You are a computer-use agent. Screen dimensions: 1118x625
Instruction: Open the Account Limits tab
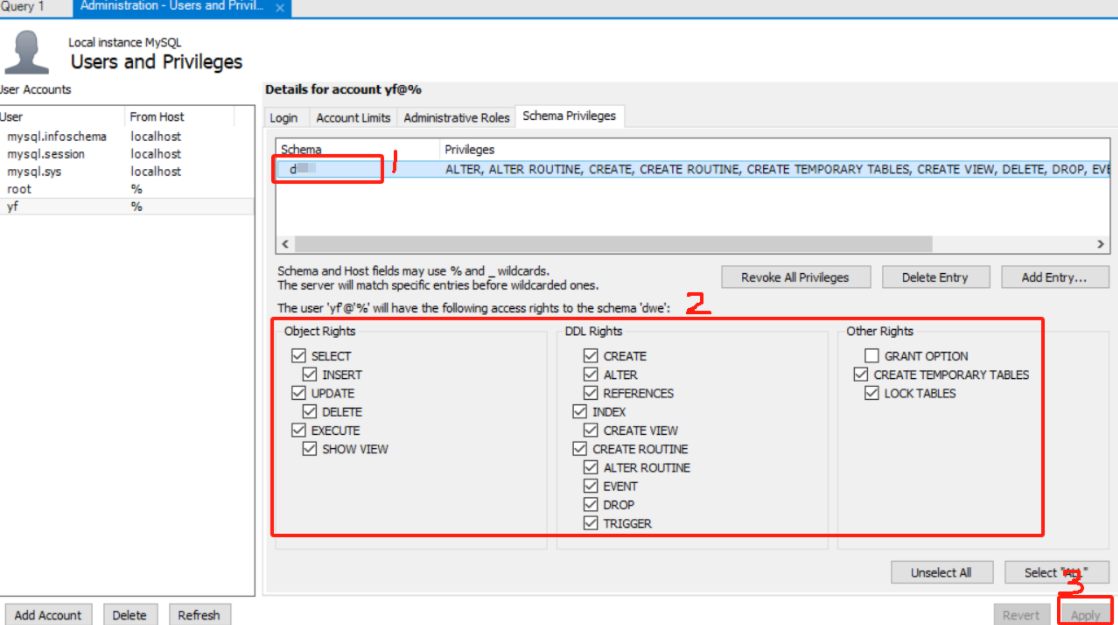[353, 118]
